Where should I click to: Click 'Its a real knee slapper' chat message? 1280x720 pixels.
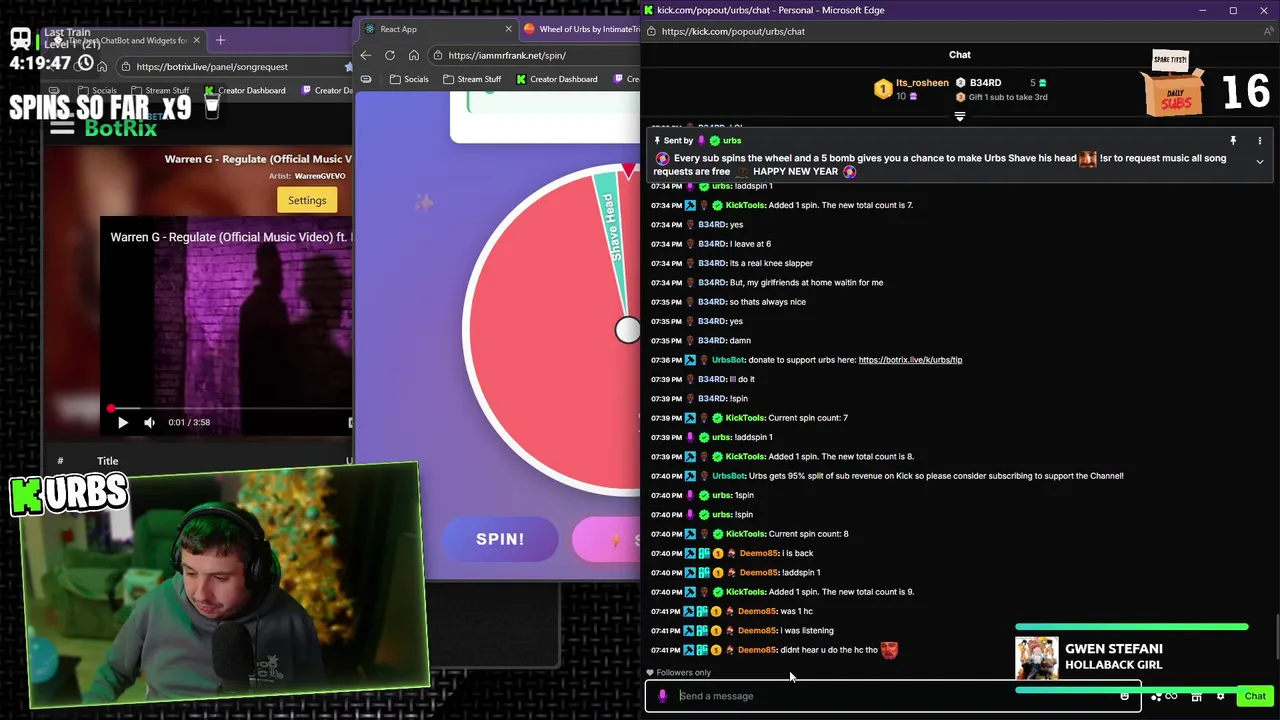tap(771, 263)
